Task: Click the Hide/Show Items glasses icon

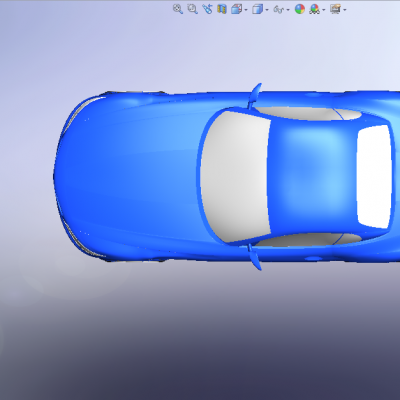Action: click(x=278, y=10)
